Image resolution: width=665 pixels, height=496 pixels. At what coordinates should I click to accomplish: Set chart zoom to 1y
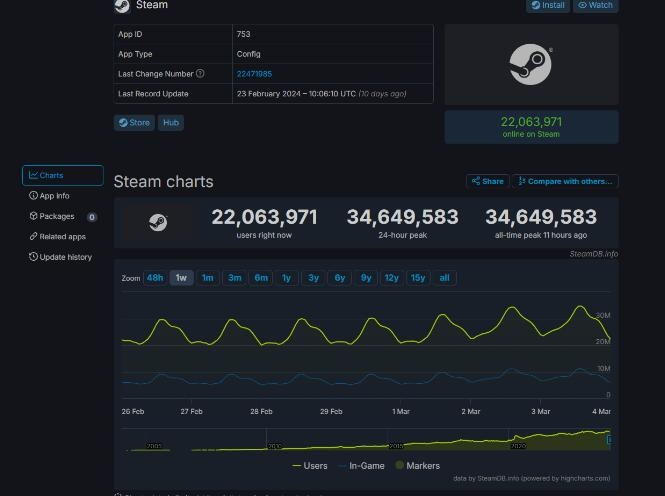287,278
